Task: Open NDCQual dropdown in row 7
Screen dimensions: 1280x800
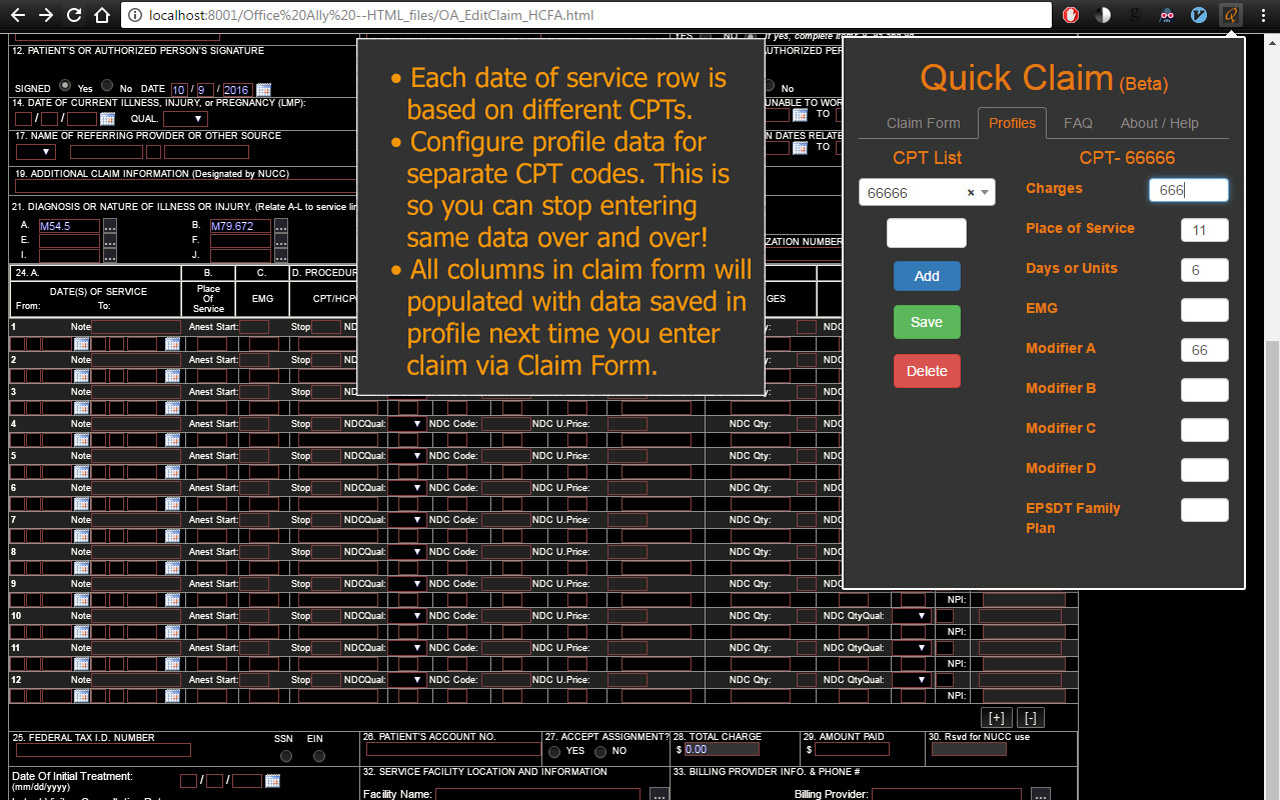Action: point(407,520)
